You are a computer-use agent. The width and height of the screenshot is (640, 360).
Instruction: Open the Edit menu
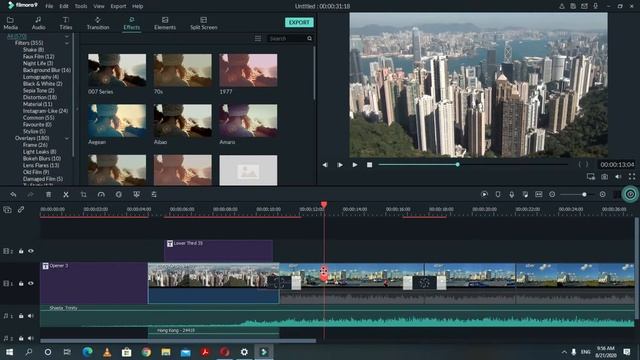[x=64, y=6]
